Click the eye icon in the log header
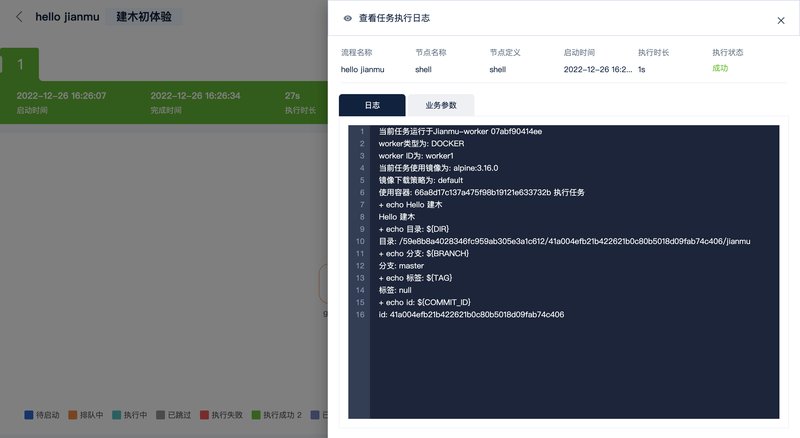The width and height of the screenshot is (800, 438). pos(347,18)
